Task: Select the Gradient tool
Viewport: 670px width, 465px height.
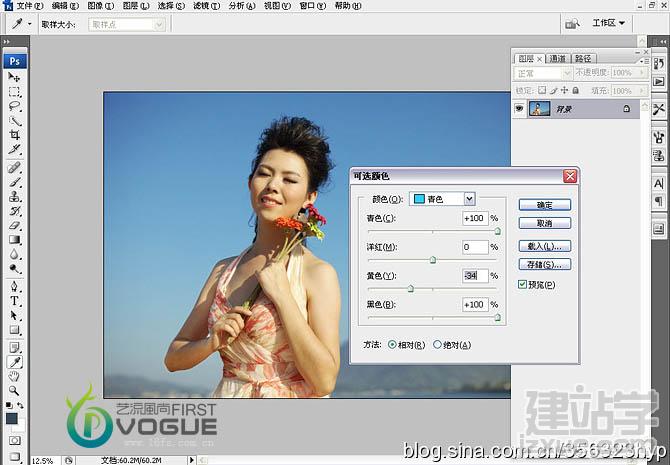Action: tap(14, 240)
